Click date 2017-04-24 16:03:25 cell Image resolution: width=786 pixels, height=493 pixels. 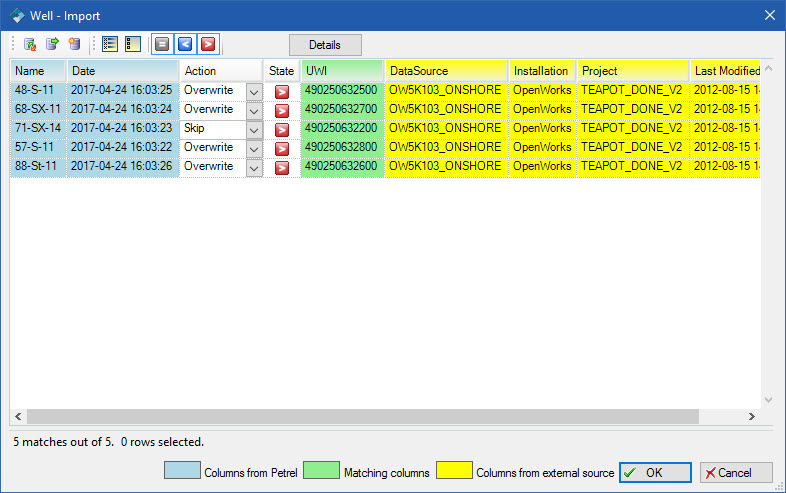(x=121, y=90)
